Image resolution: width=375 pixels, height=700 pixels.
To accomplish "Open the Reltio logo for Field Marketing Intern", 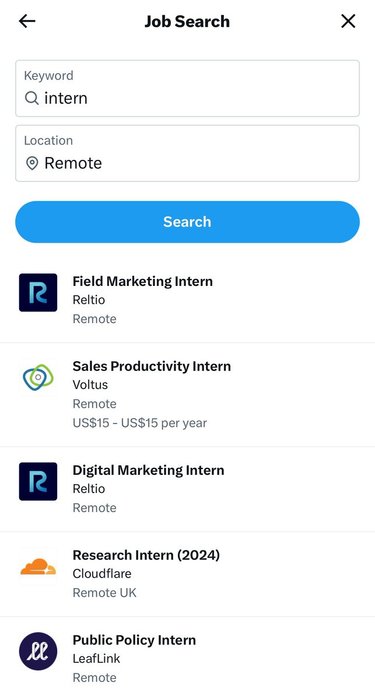I will click(x=38, y=292).
